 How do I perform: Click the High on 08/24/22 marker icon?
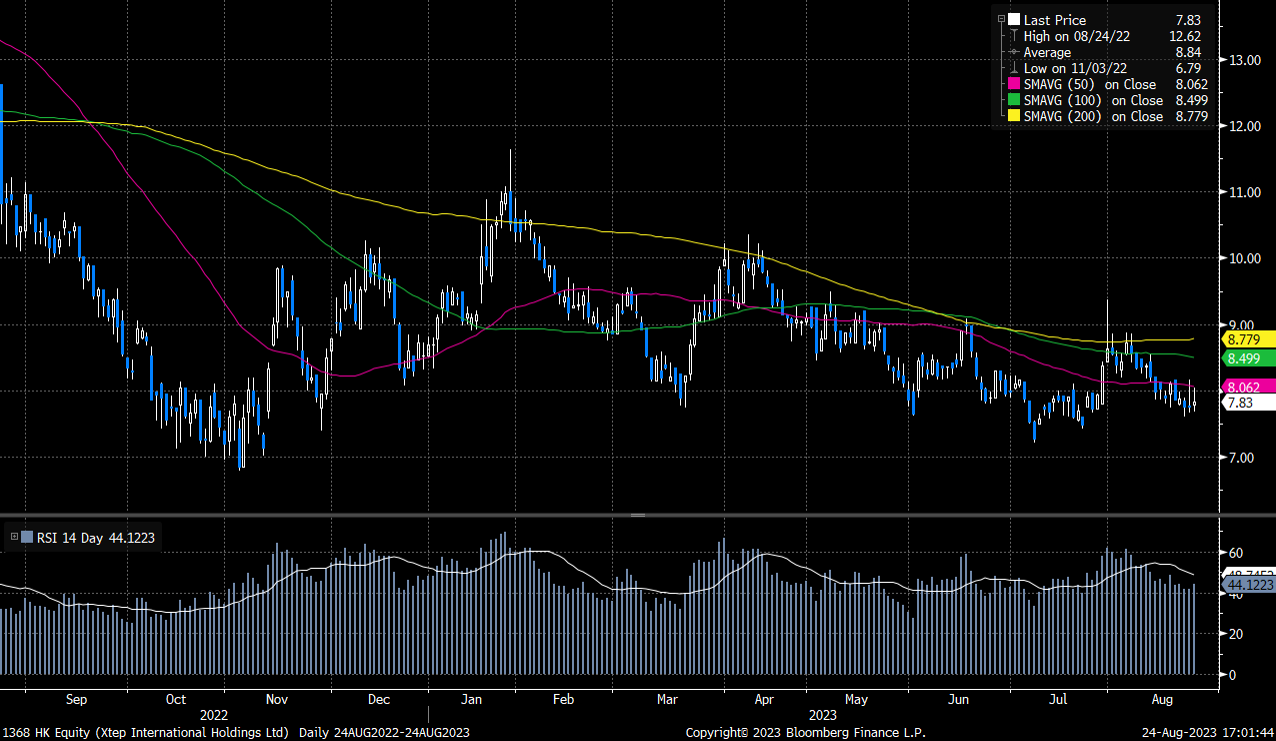(1014, 36)
